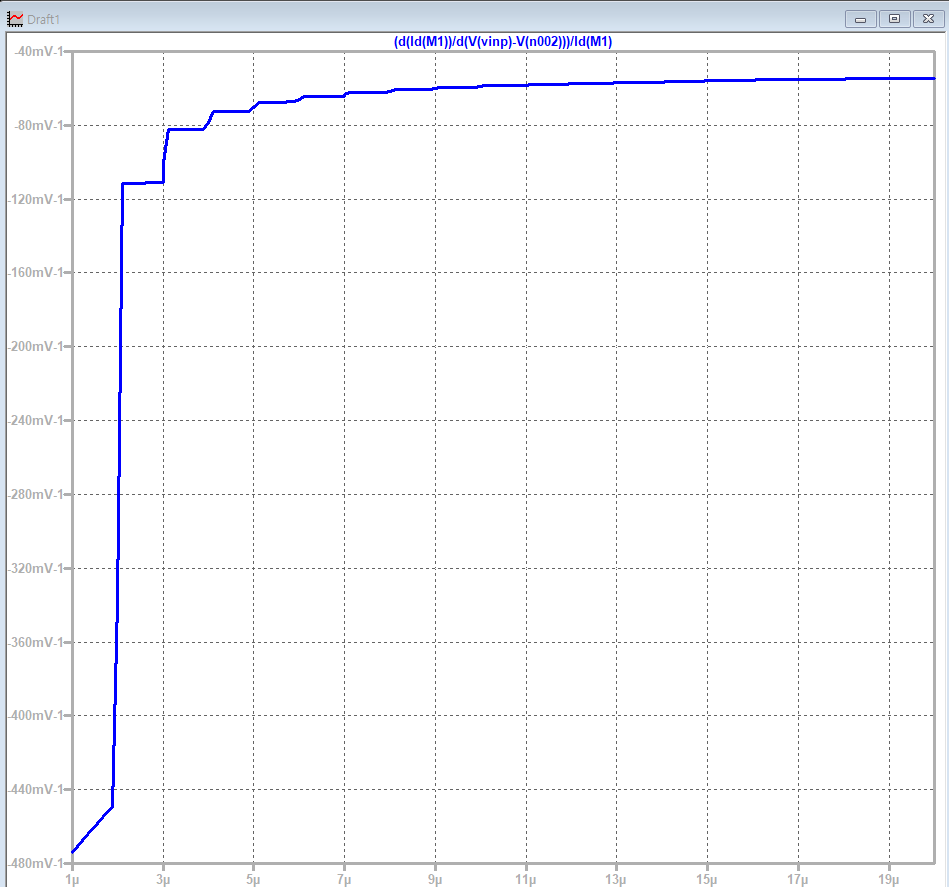
Task: Click the 5µ horizontal axis label
Action: [x=253, y=880]
